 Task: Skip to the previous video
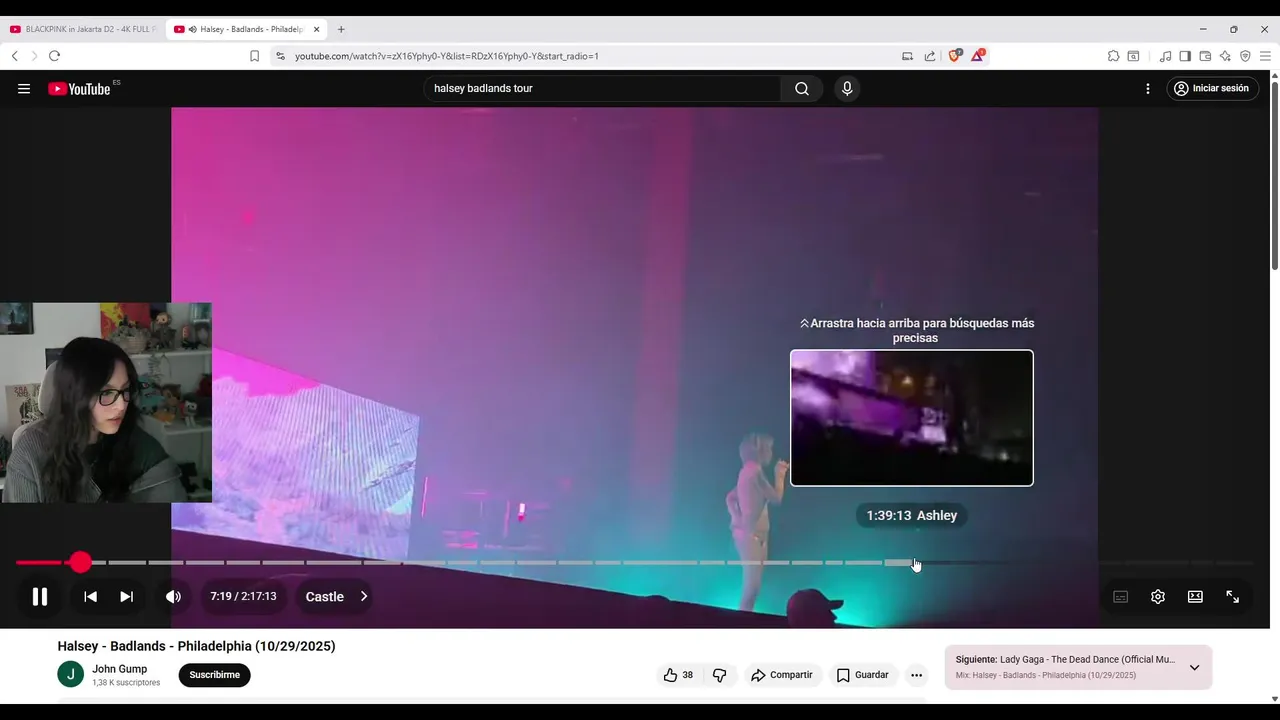point(90,597)
